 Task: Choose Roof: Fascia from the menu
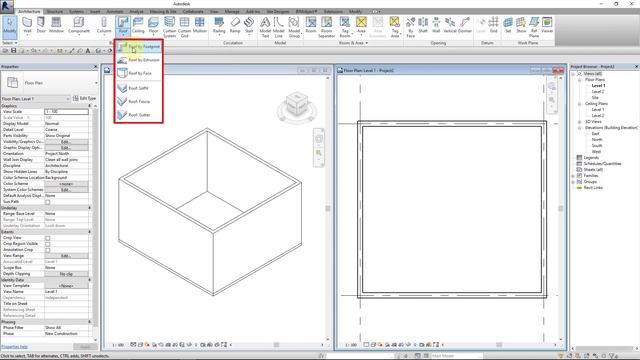click(139, 102)
